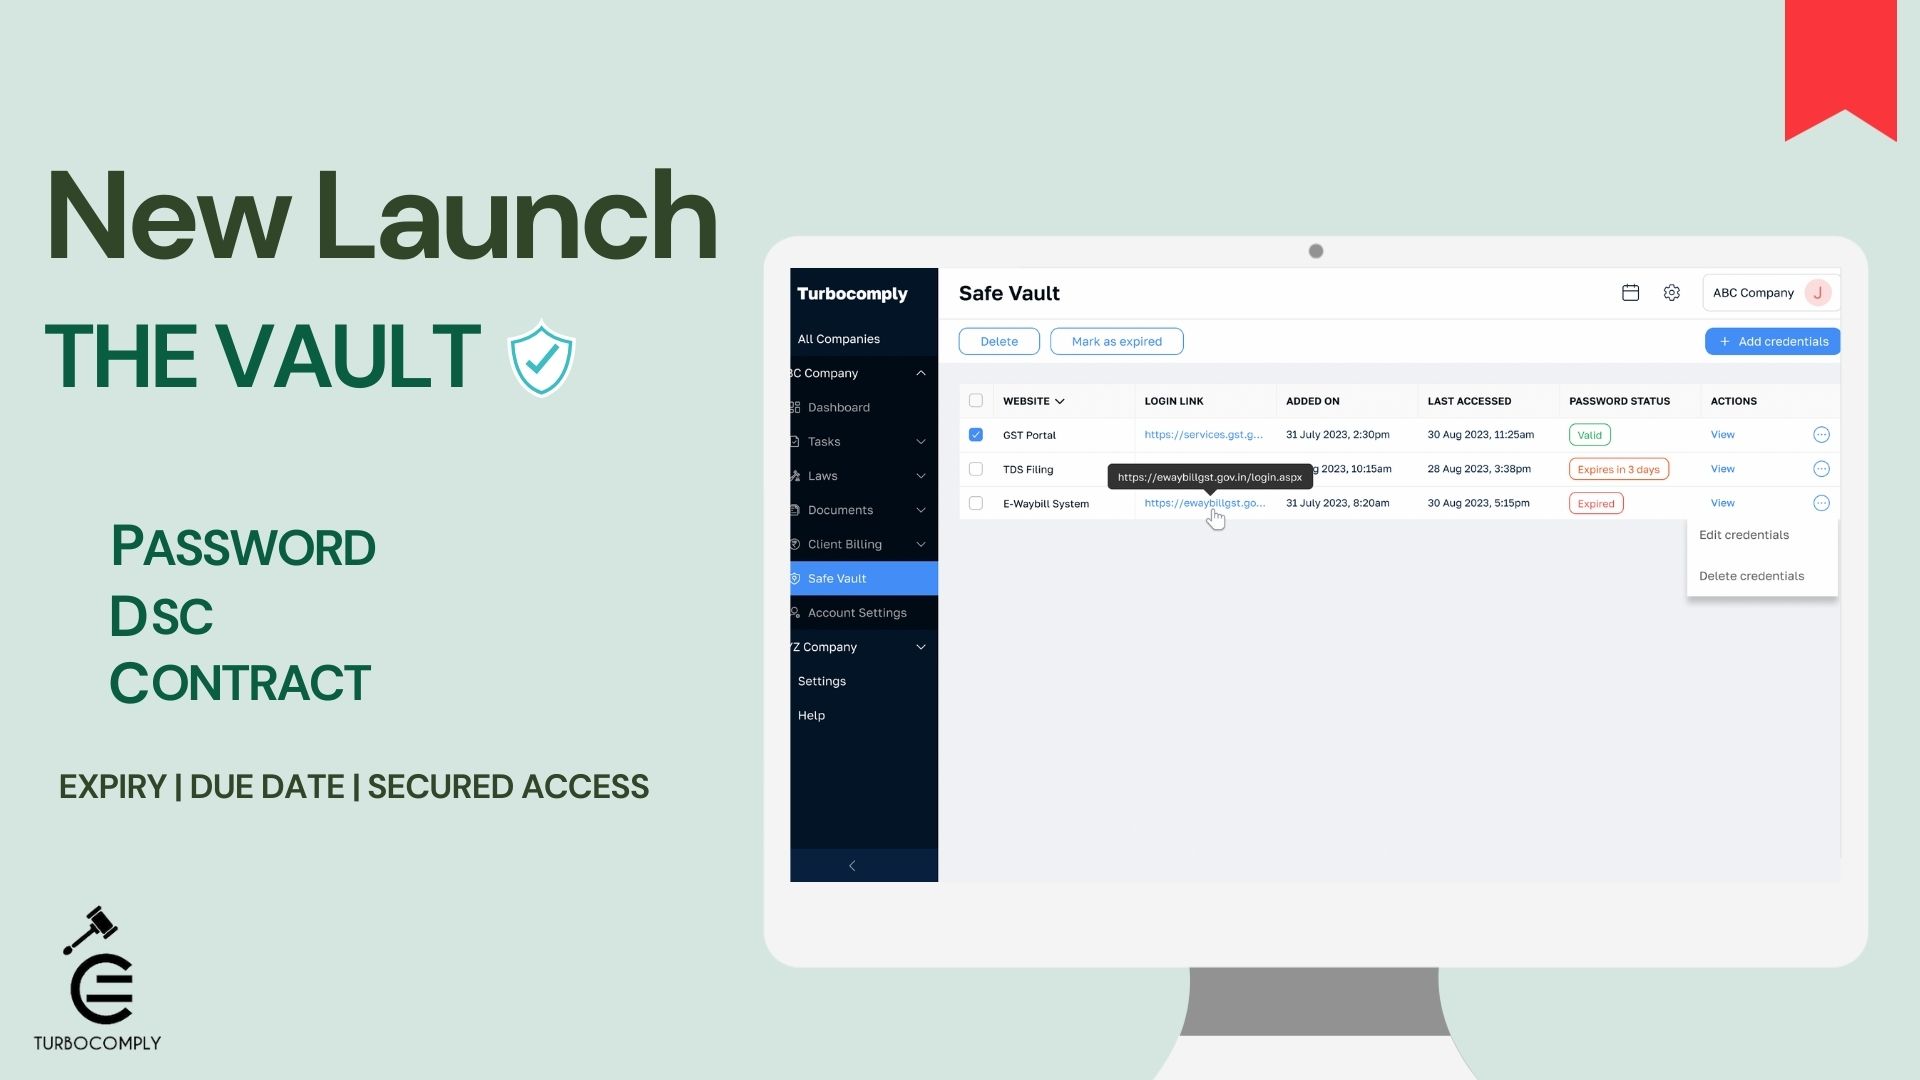Toggle the TDS Filing row checkbox

(x=976, y=468)
